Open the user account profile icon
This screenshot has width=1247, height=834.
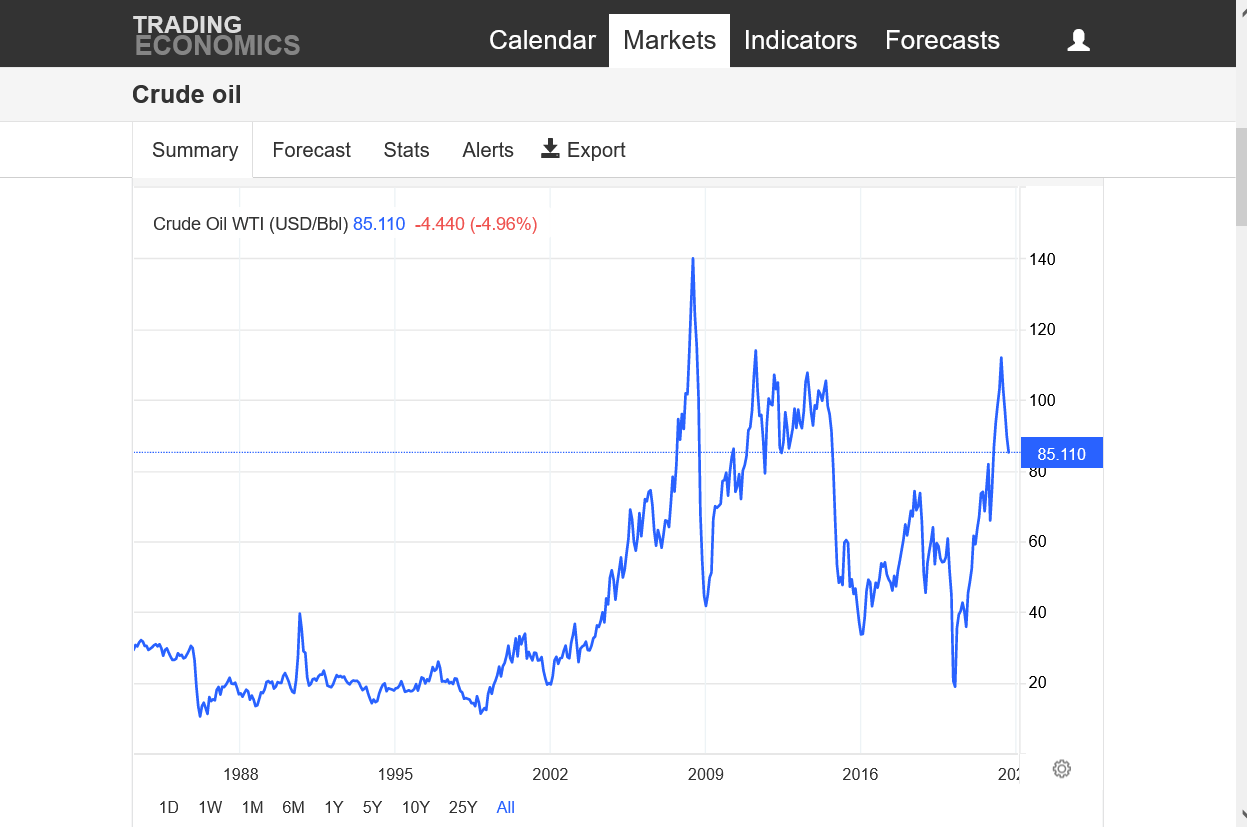tap(1078, 40)
